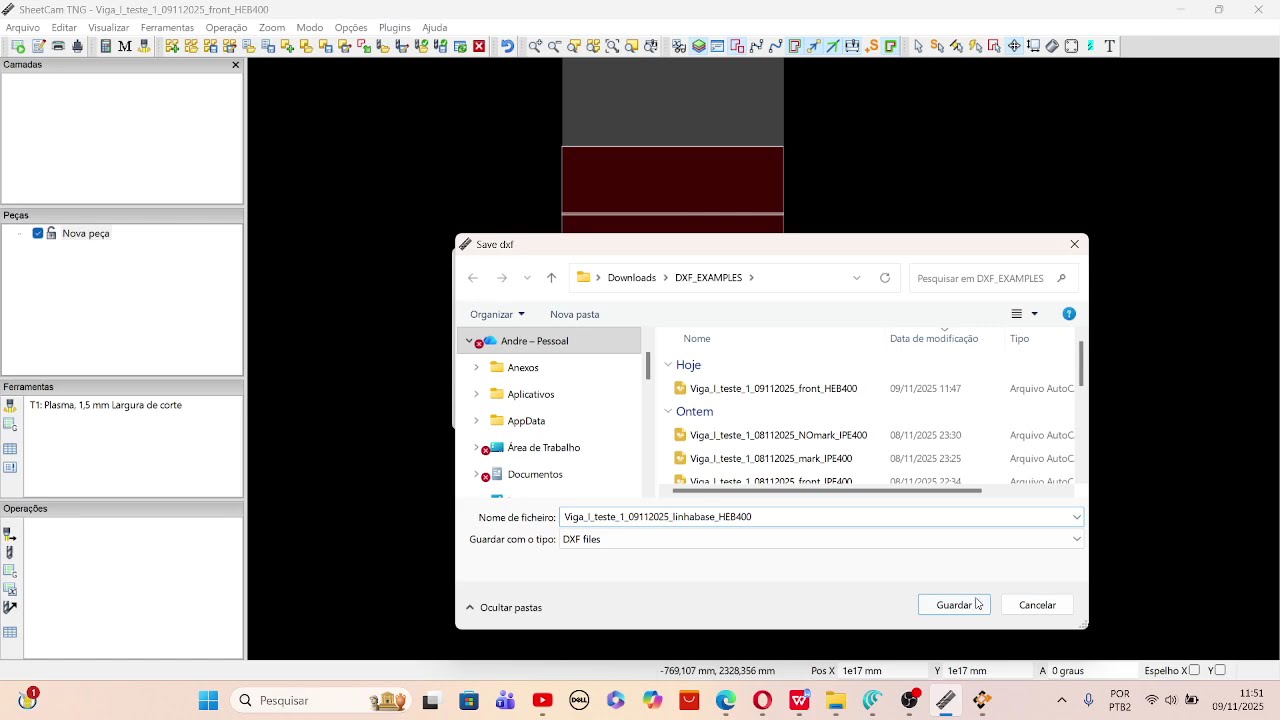The image size is (1280, 720).
Task: Click Nova pasta to create a folder
Action: pos(574,314)
